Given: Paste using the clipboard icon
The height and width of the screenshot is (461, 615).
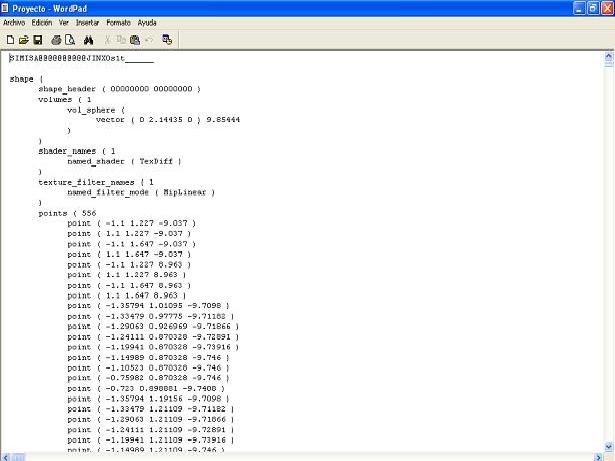Looking at the screenshot, I should [134, 39].
